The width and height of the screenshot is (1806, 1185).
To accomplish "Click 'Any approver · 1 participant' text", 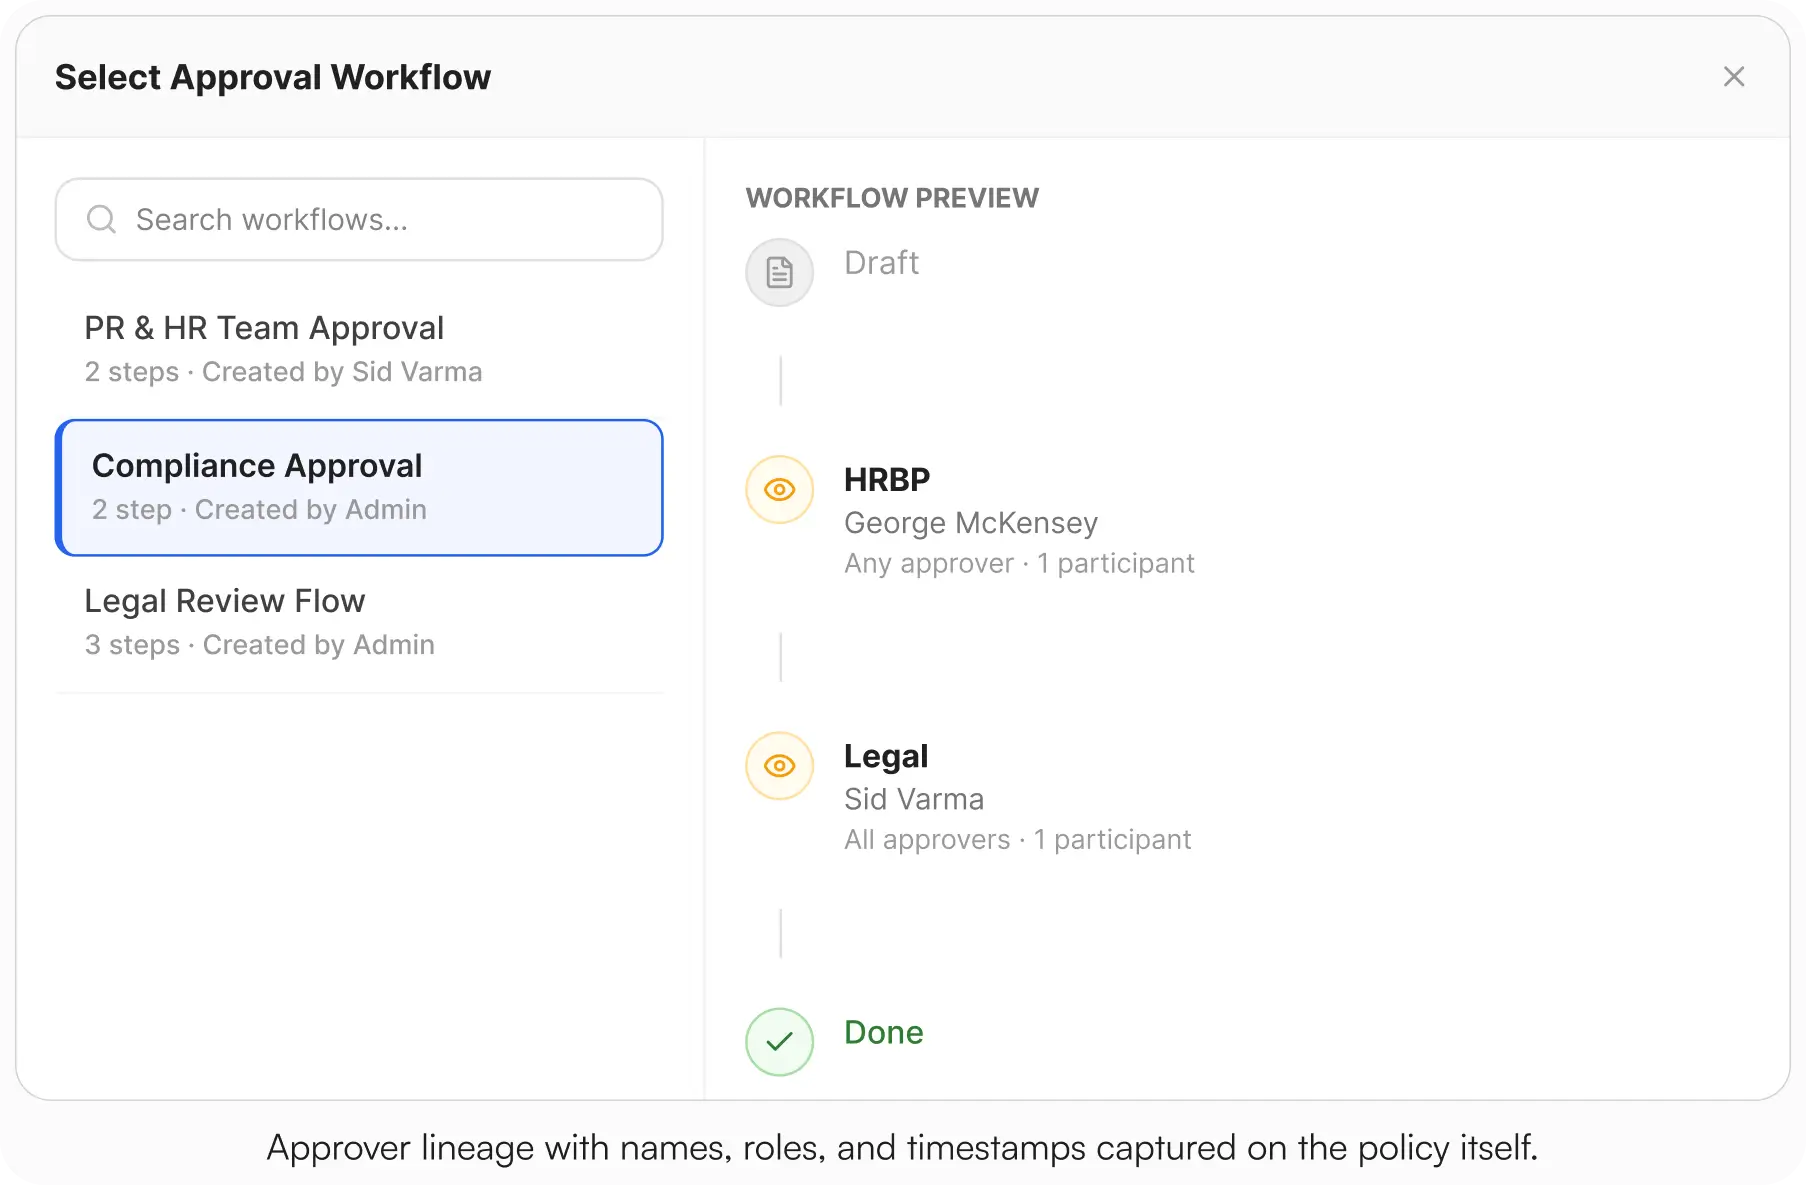I will point(1019,564).
